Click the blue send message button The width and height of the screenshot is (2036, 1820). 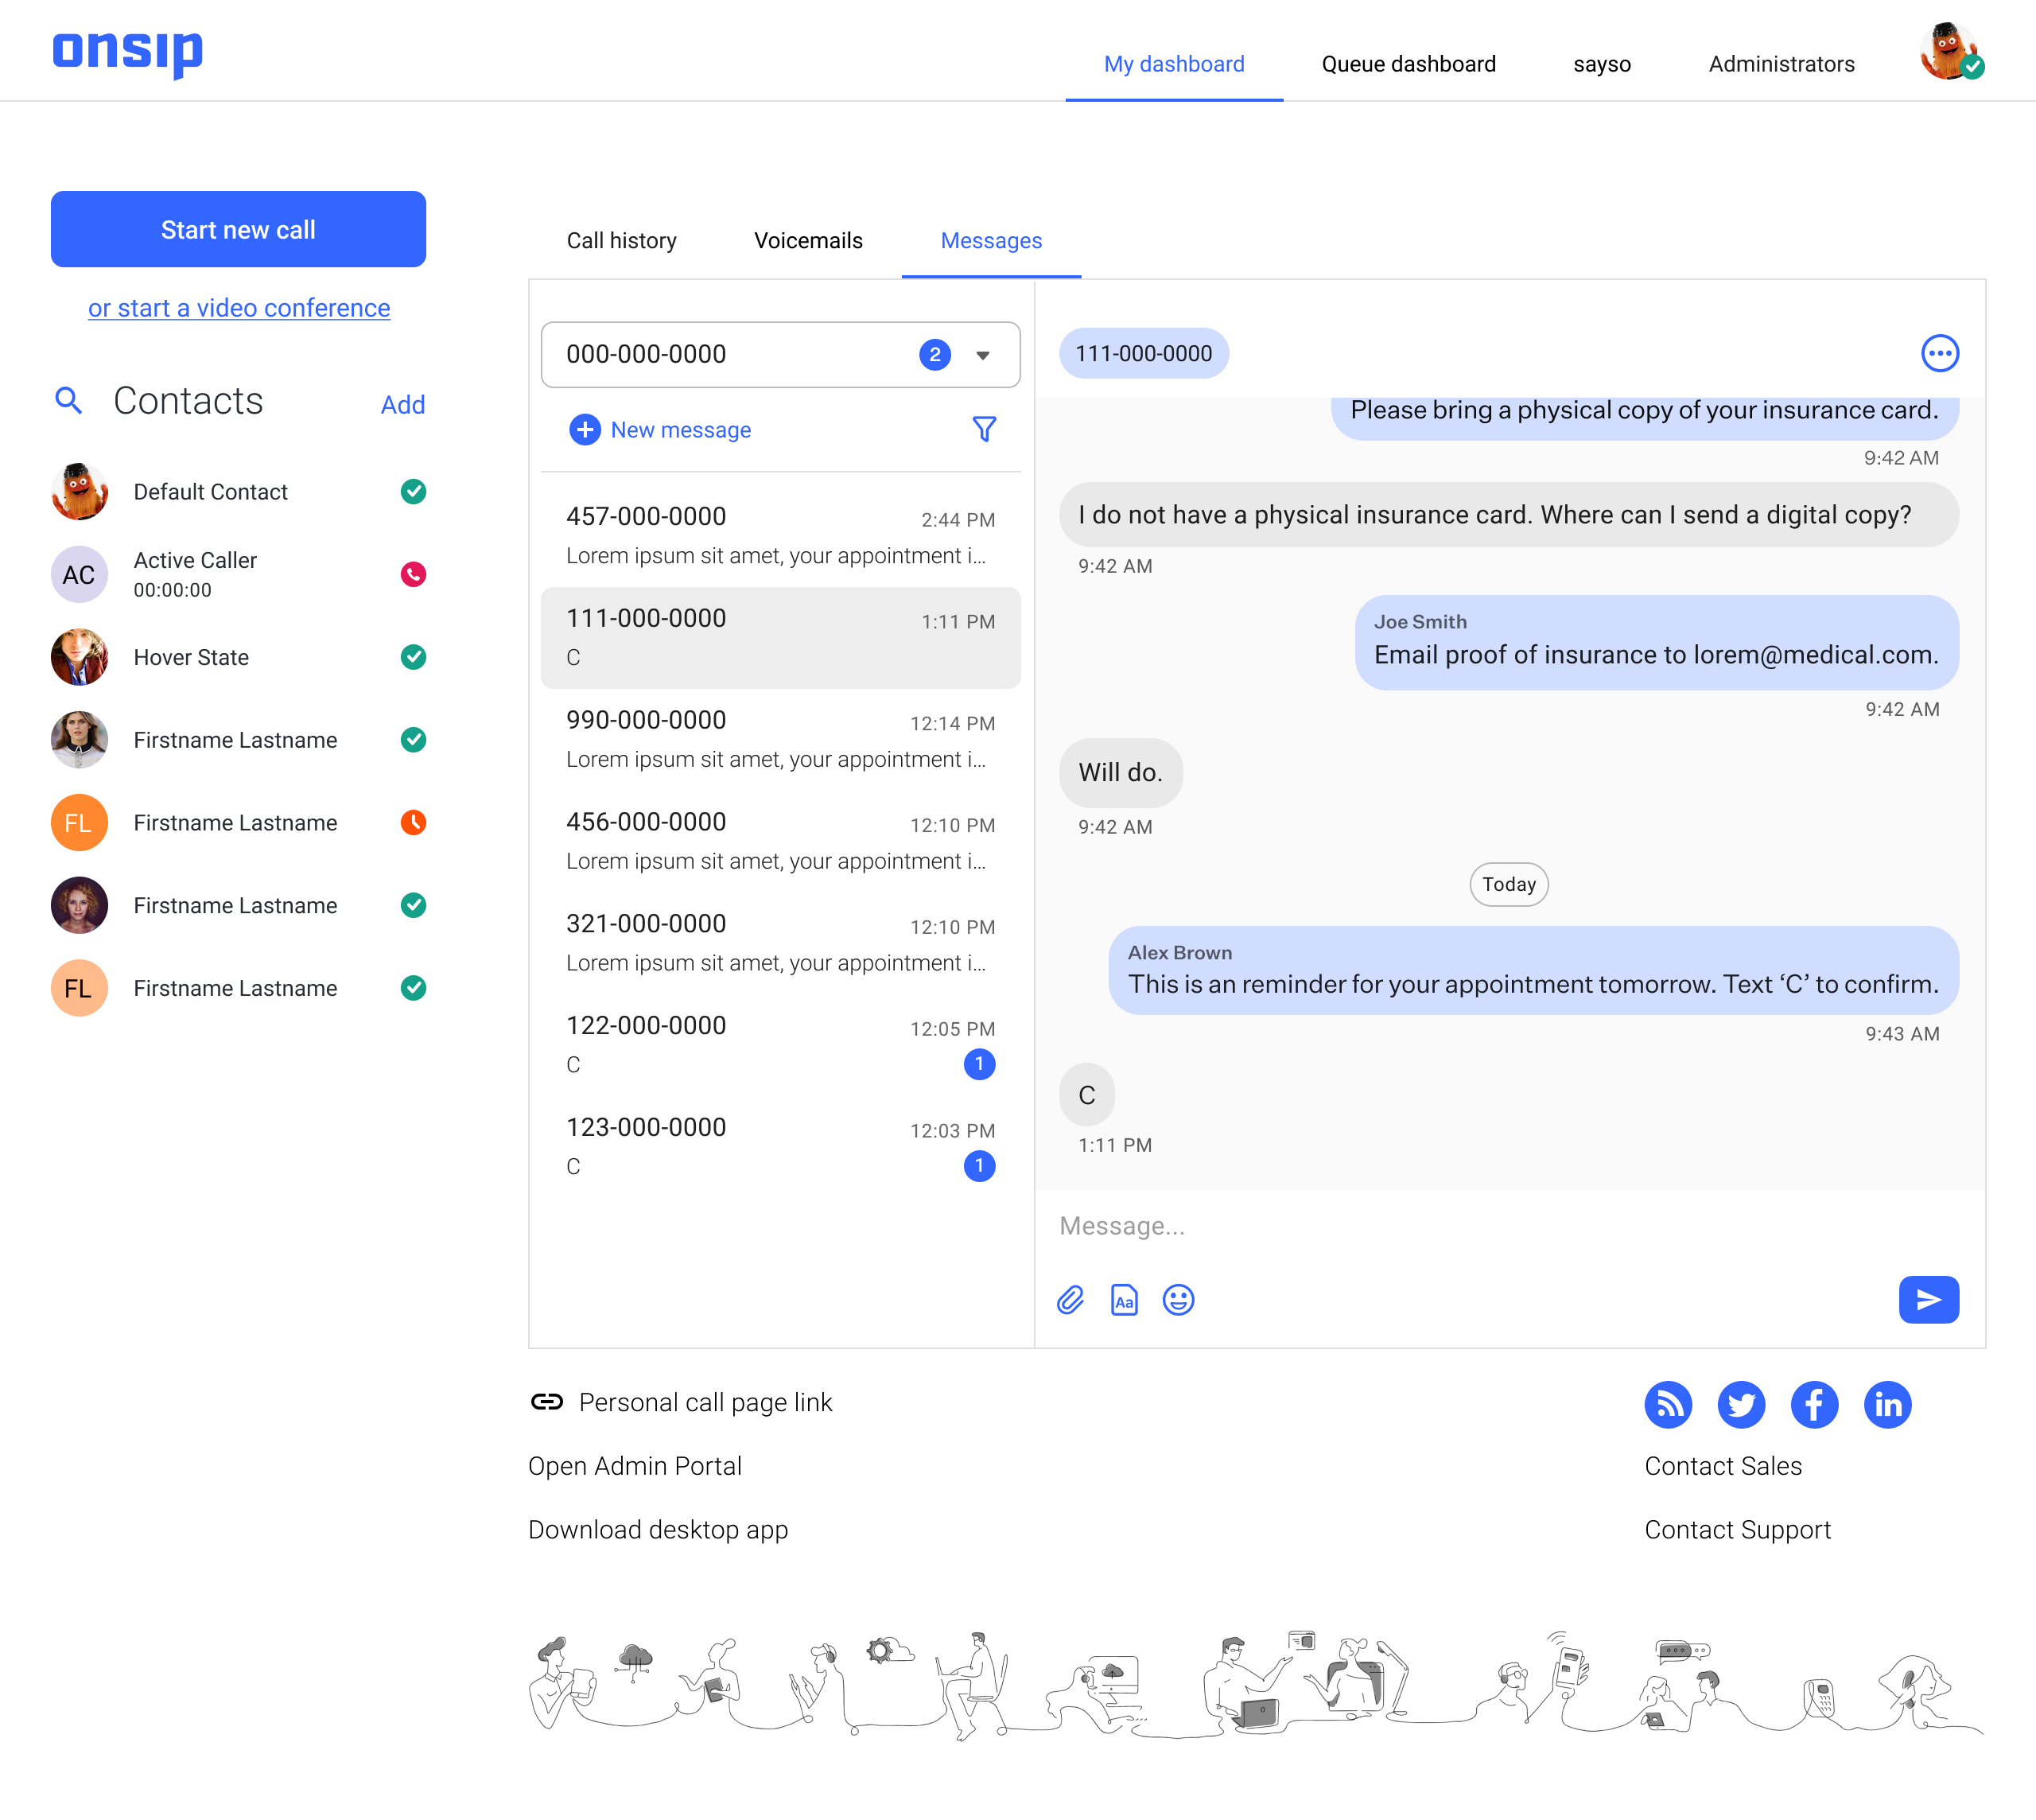1929,1300
